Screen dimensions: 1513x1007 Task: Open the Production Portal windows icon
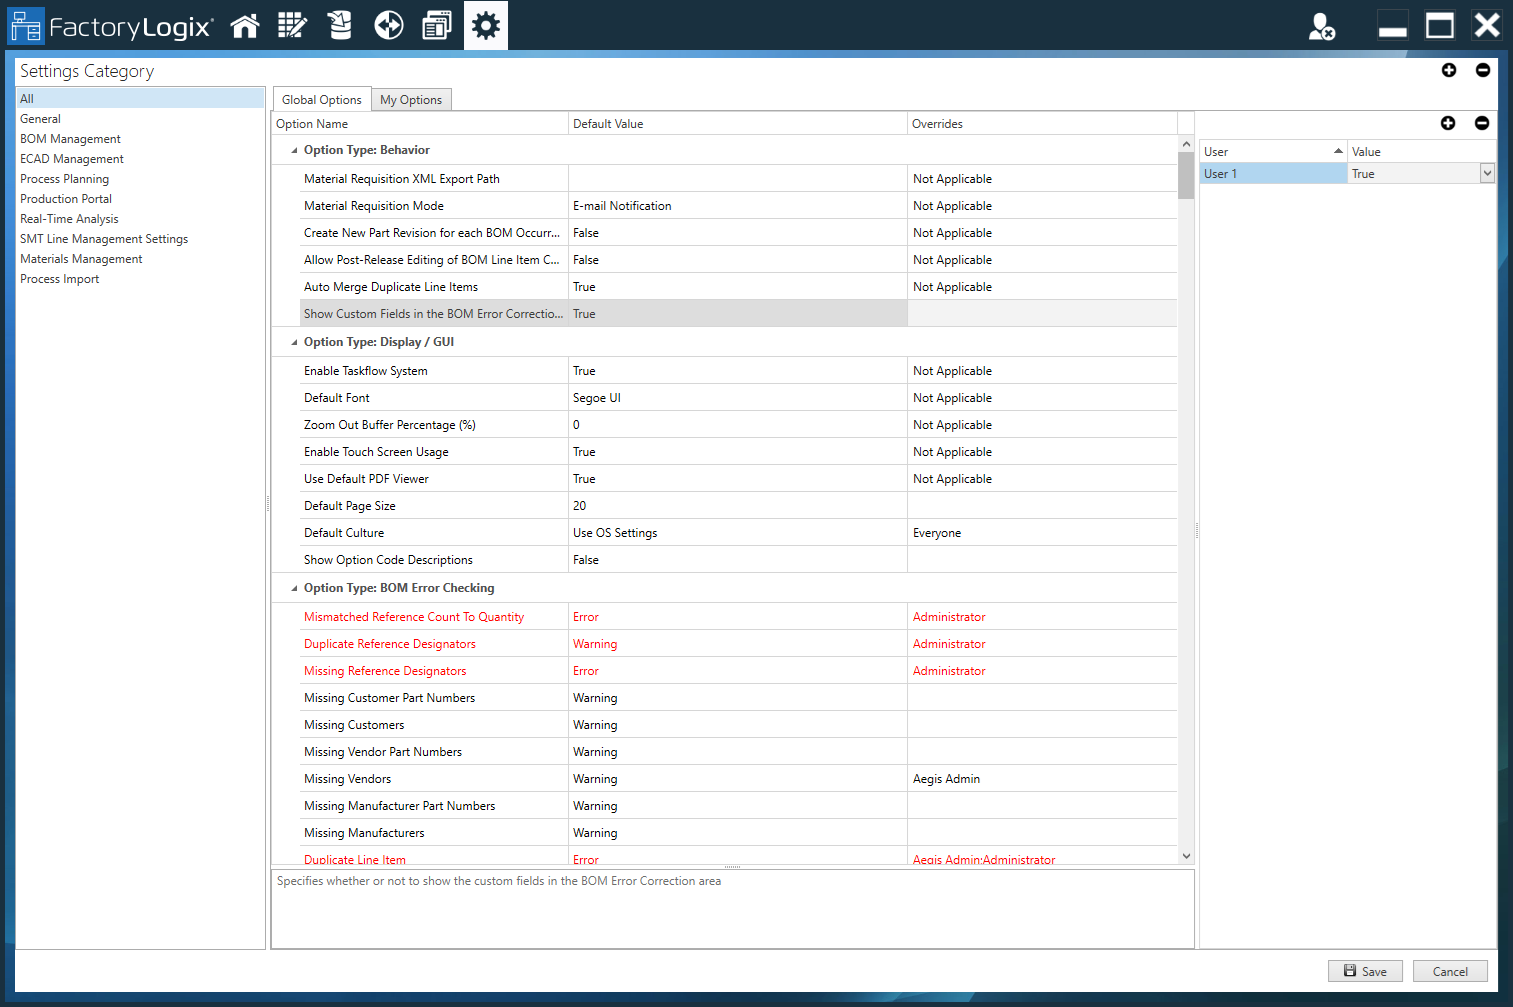click(x=437, y=25)
